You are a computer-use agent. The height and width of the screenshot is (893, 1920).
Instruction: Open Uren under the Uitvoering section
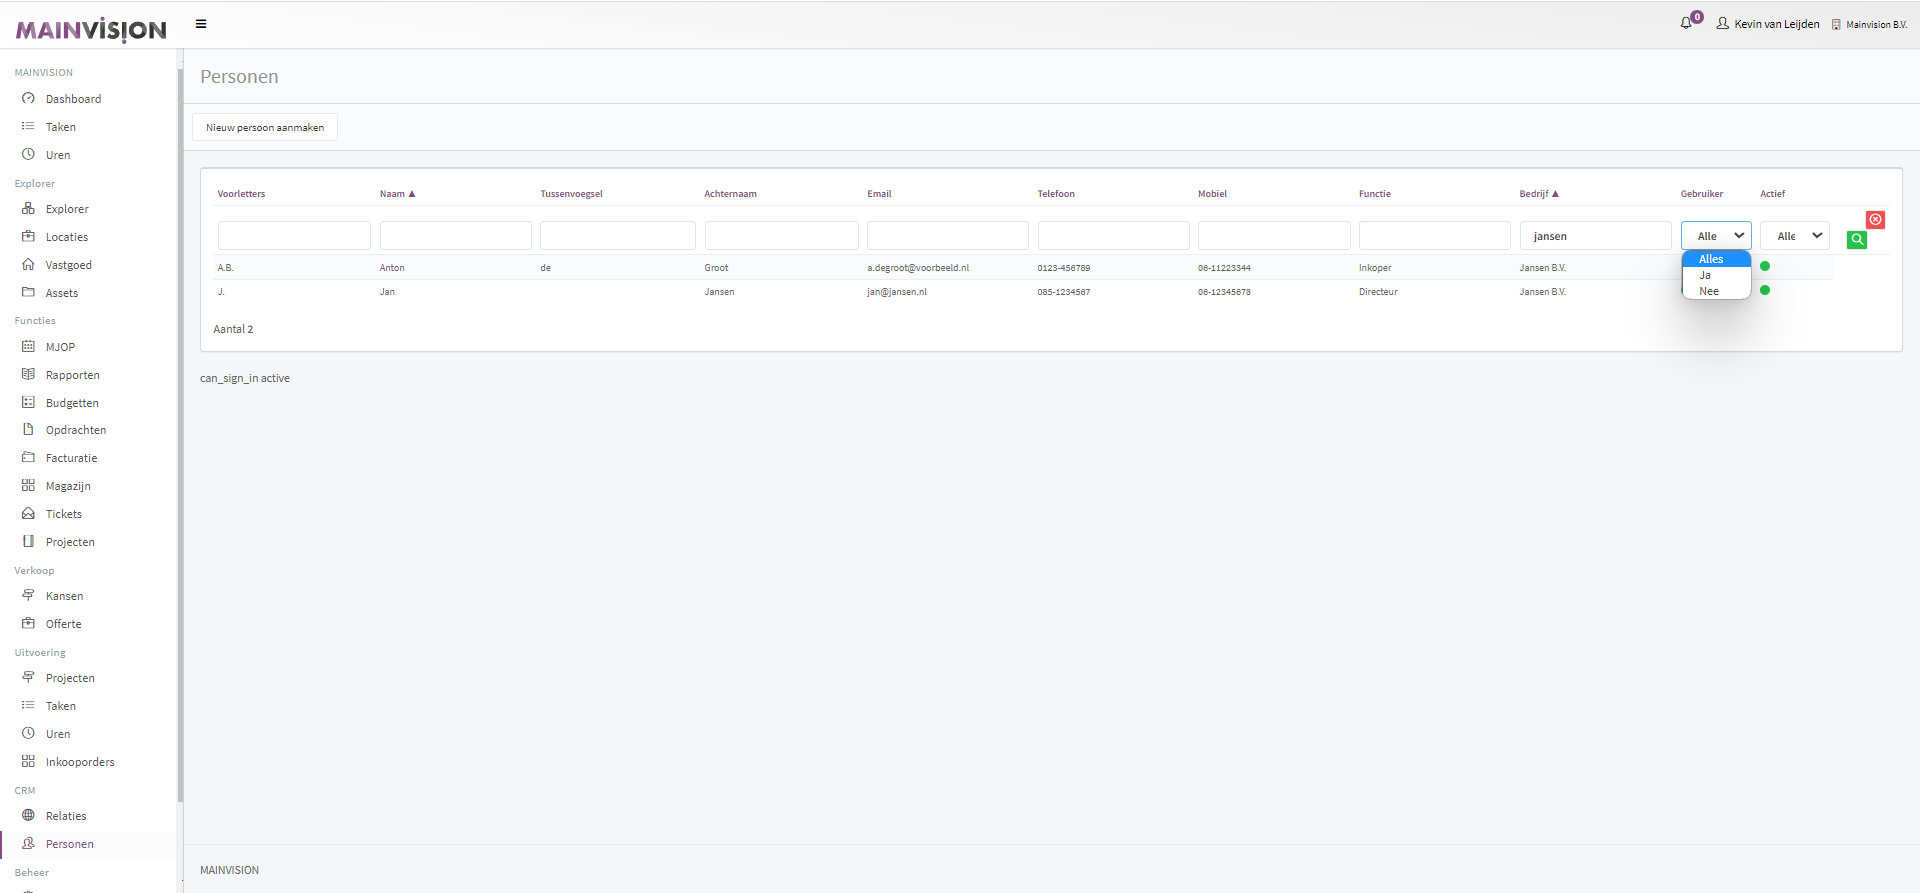point(58,734)
